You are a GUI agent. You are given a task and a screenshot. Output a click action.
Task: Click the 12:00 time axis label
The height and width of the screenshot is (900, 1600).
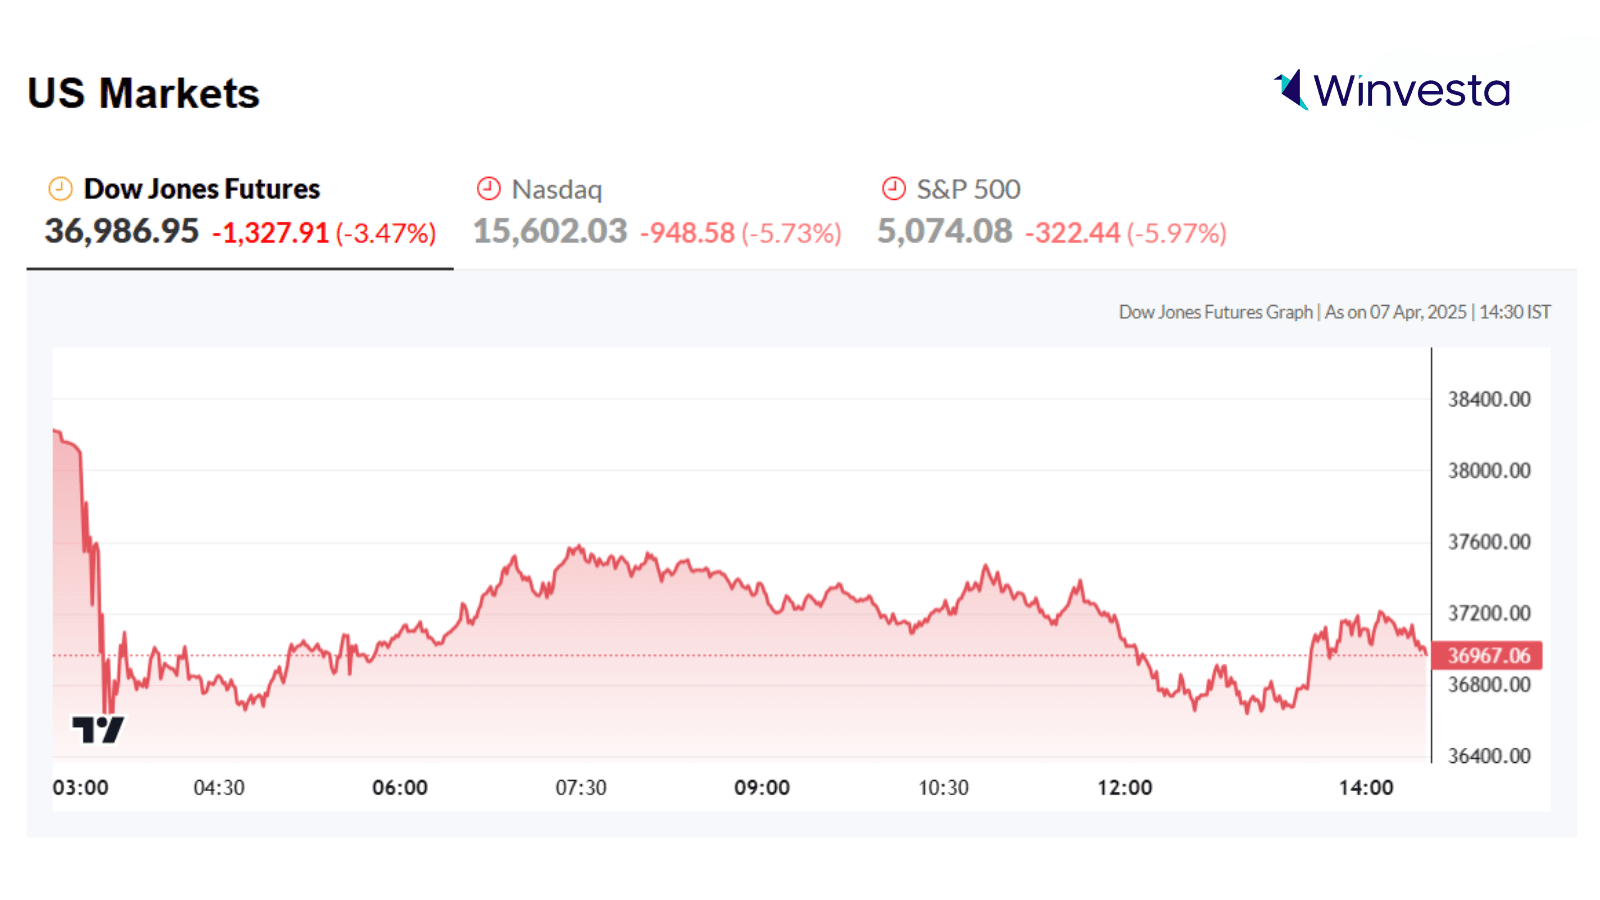coord(1125,788)
